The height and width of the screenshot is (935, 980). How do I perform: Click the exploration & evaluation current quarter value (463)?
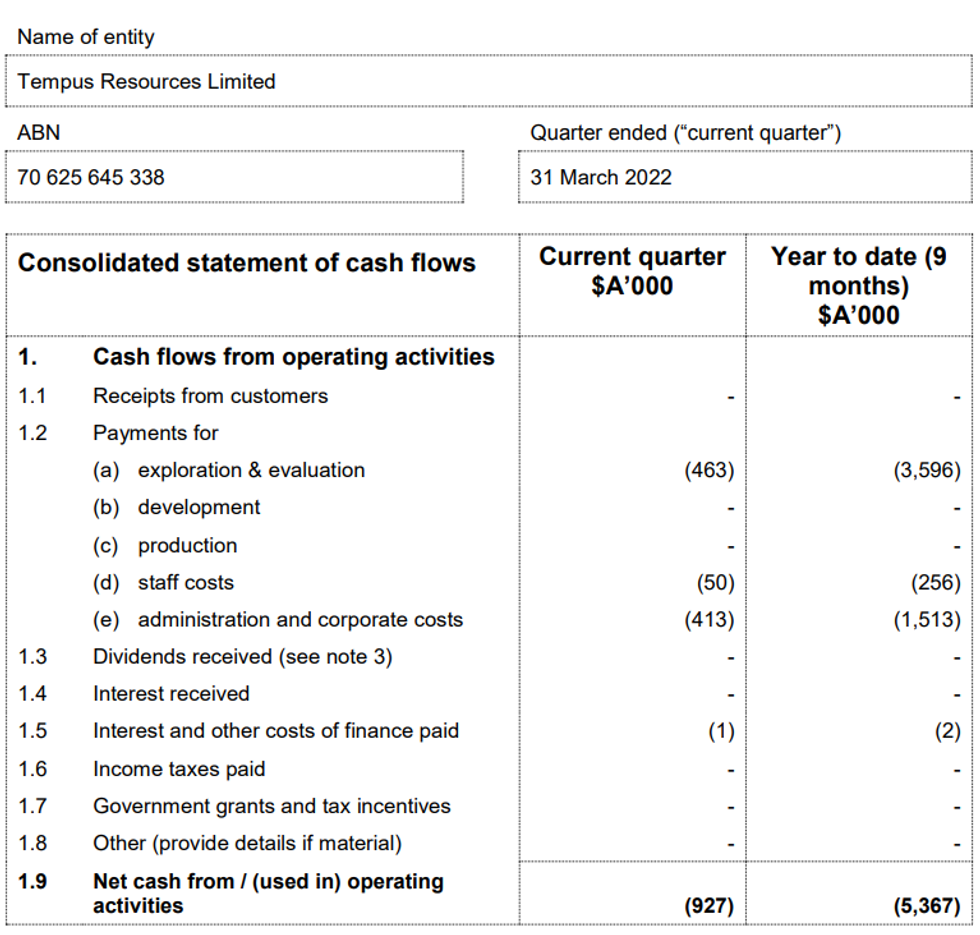(x=709, y=470)
